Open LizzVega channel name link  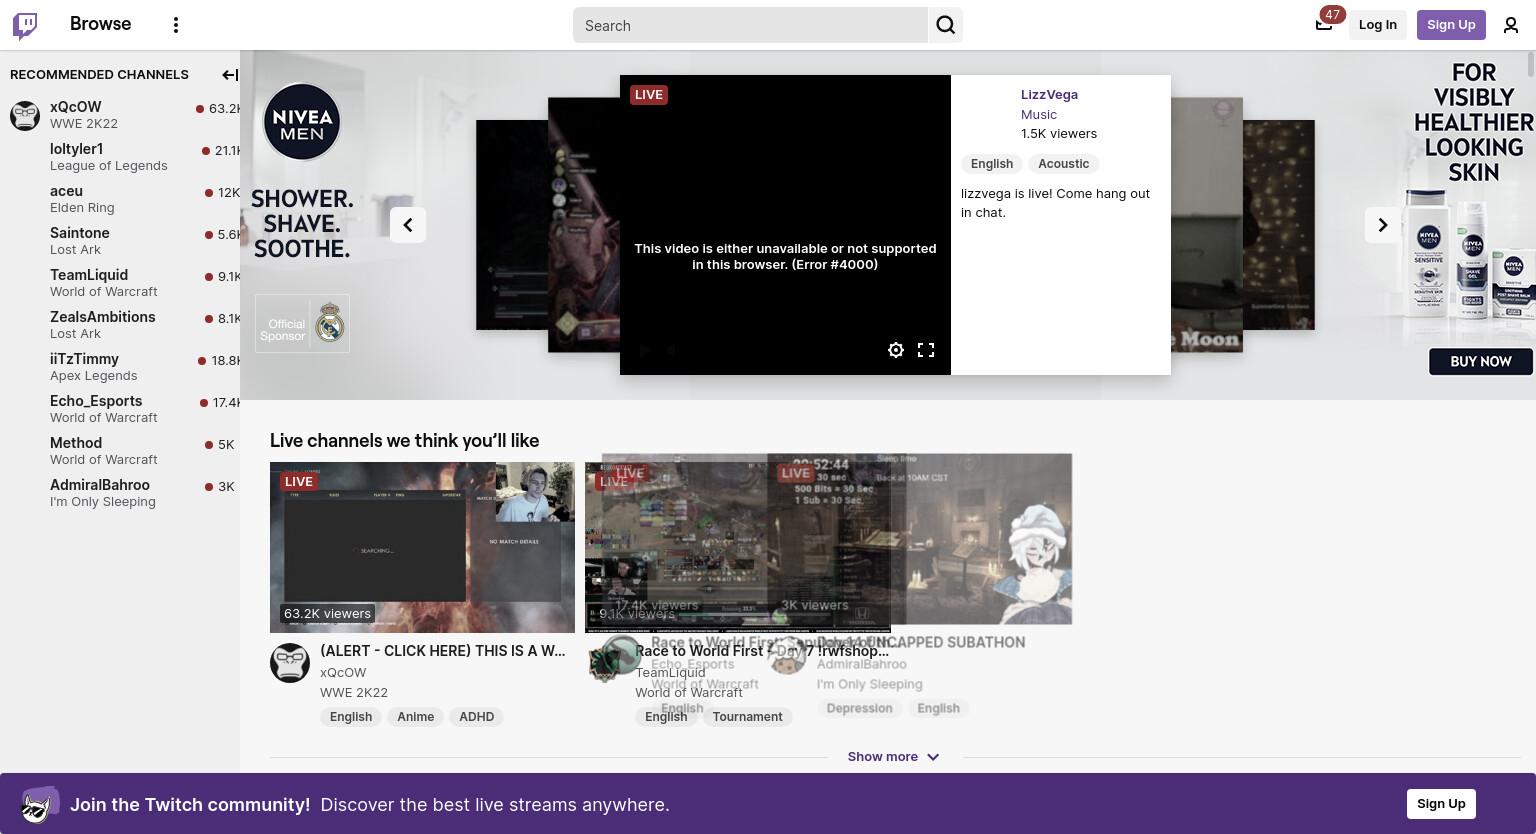click(1049, 95)
